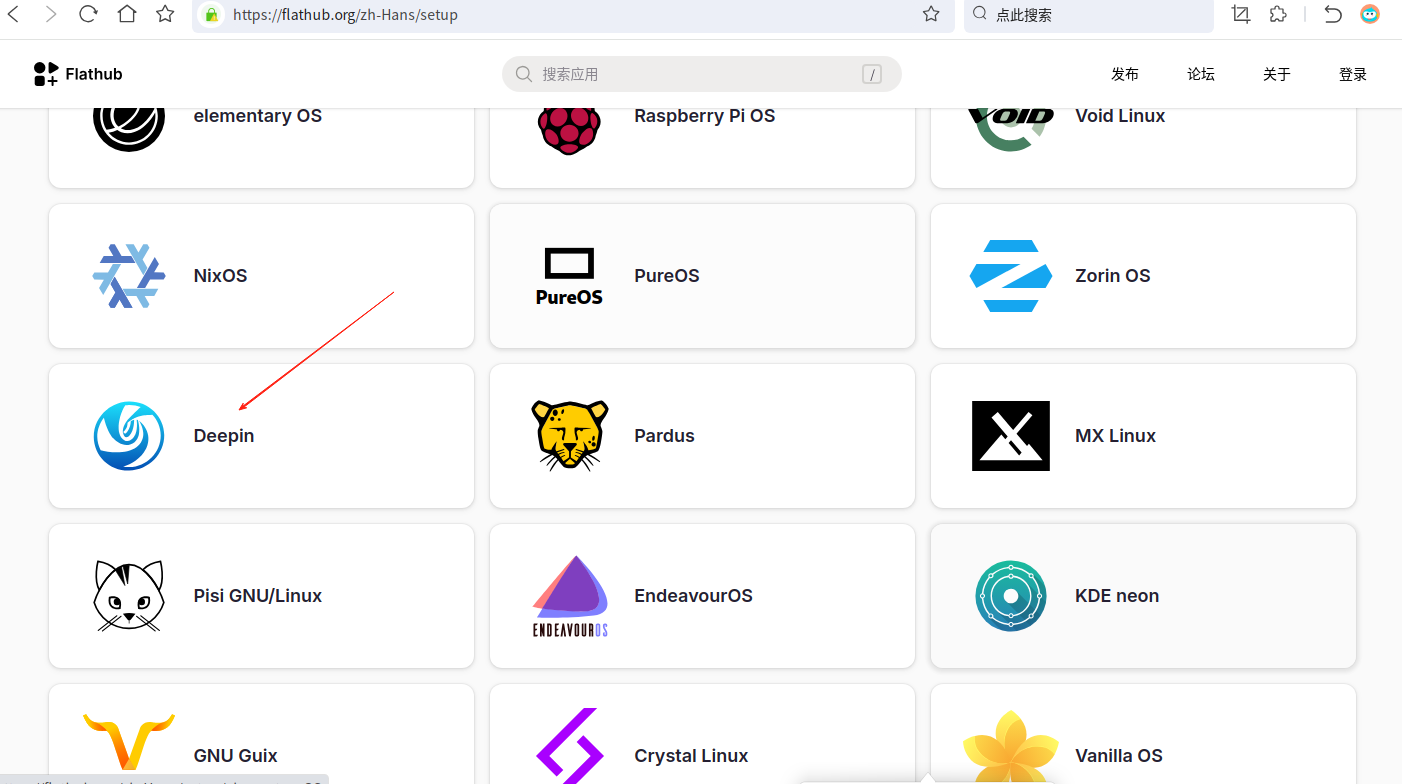Go to browser home page
Viewport: 1402px width, 784px height.
click(x=127, y=14)
